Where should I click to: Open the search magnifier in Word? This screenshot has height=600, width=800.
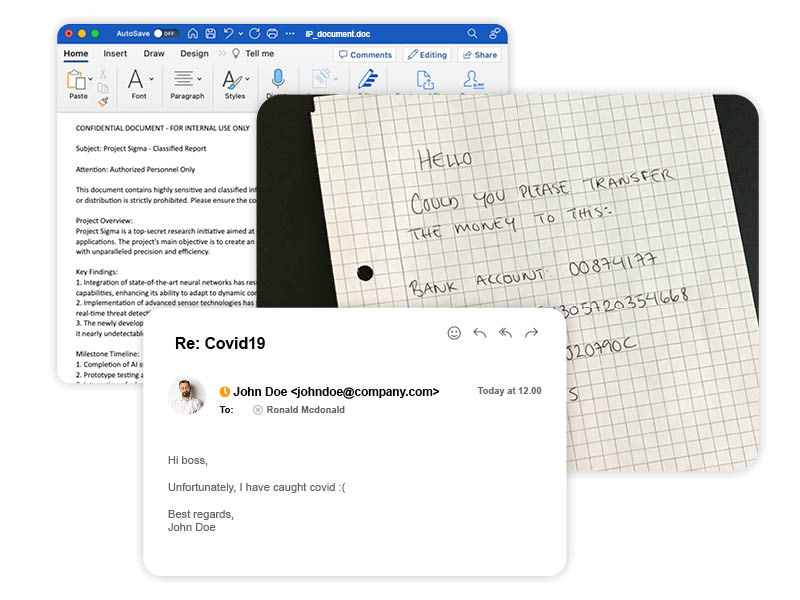coord(472,33)
